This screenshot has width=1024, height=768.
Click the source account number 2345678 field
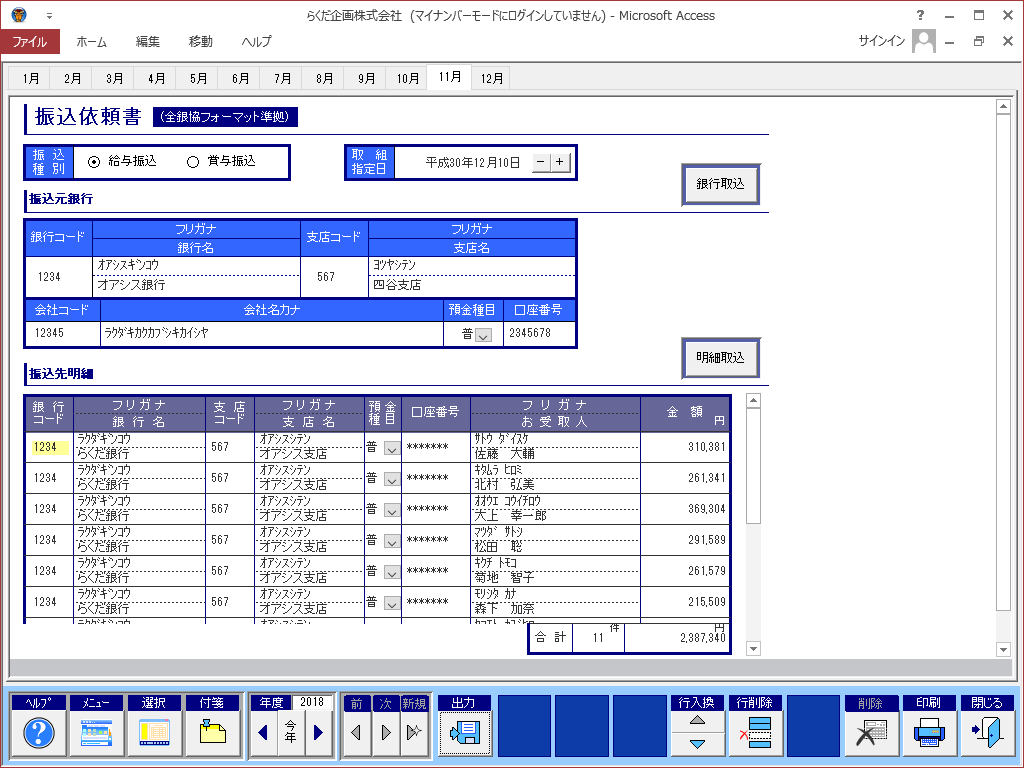coord(539,333)
